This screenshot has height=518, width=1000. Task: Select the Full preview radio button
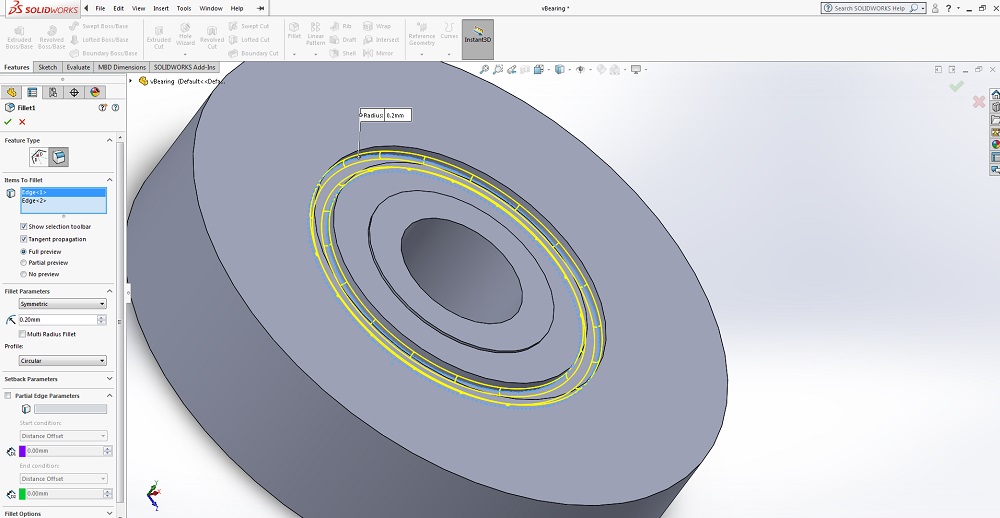point(24,252)
